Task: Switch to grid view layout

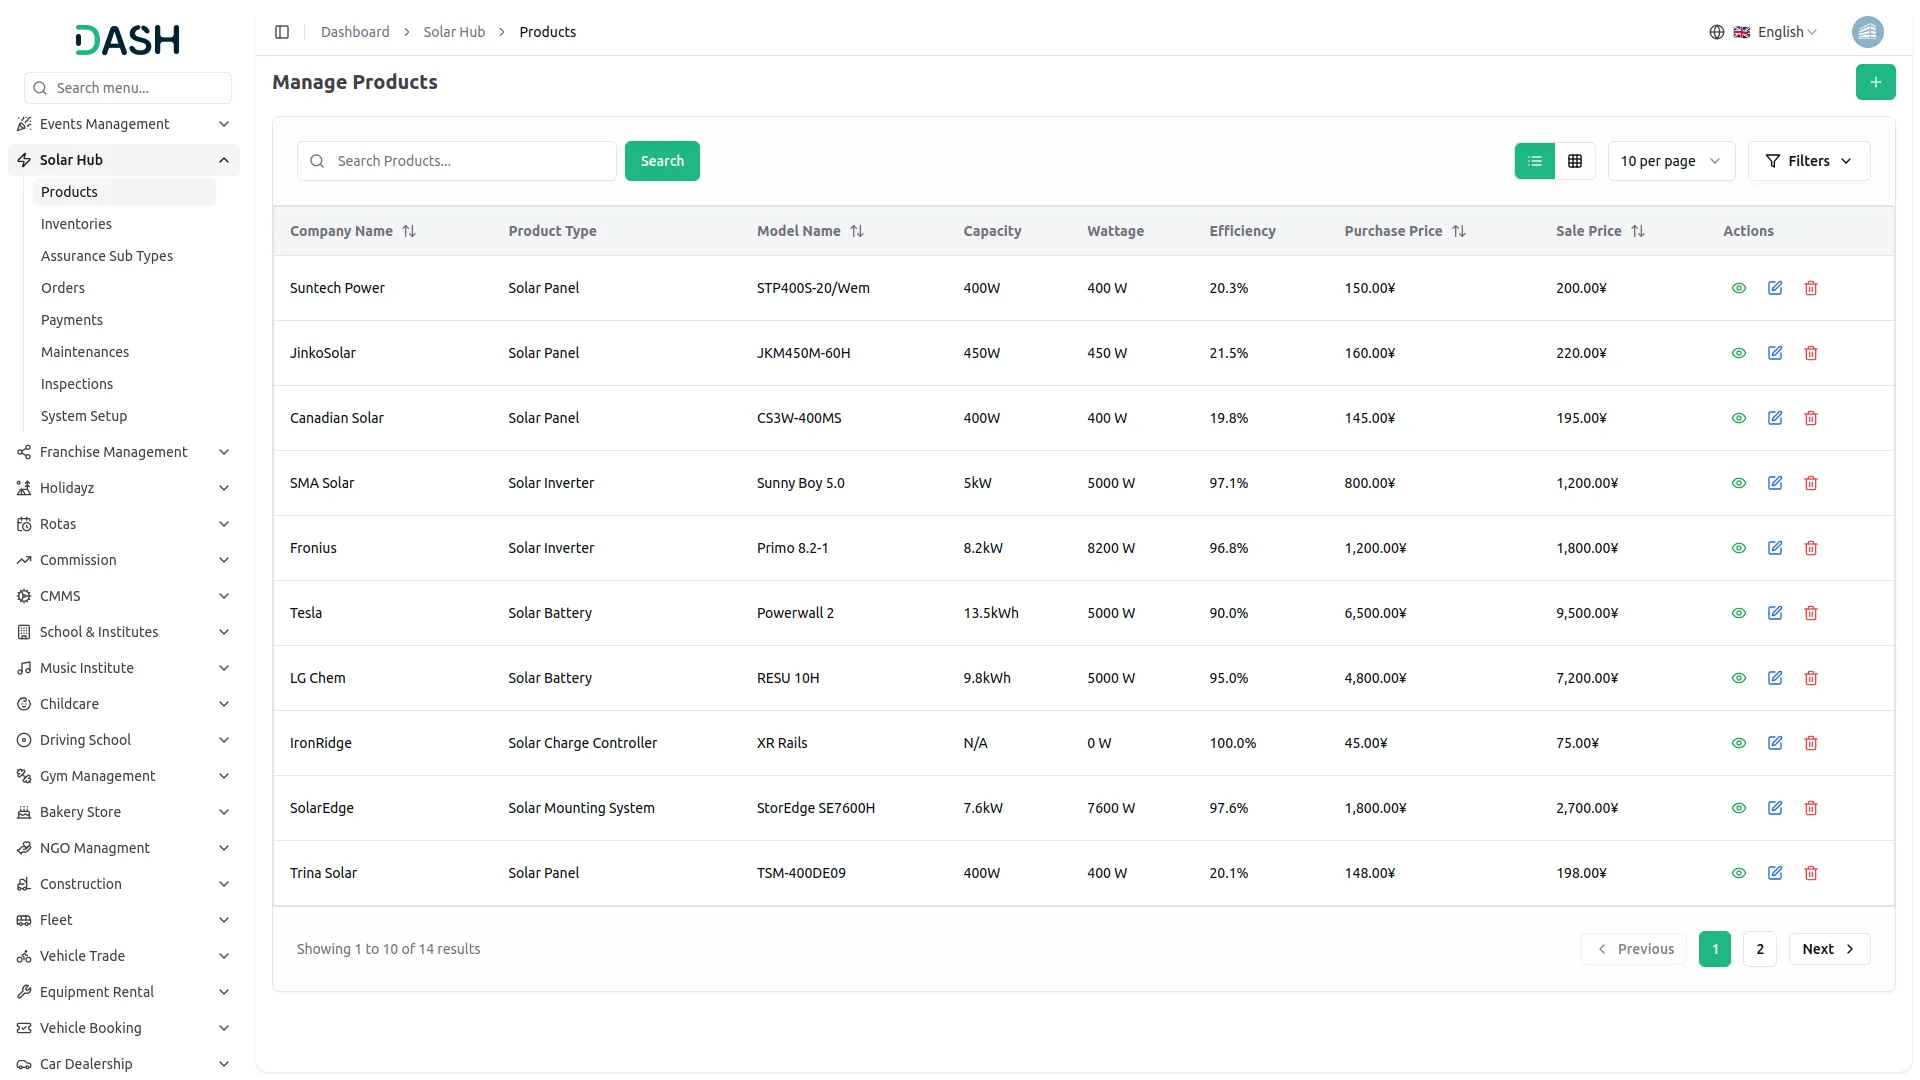Action: click(x=1575, y=161)
